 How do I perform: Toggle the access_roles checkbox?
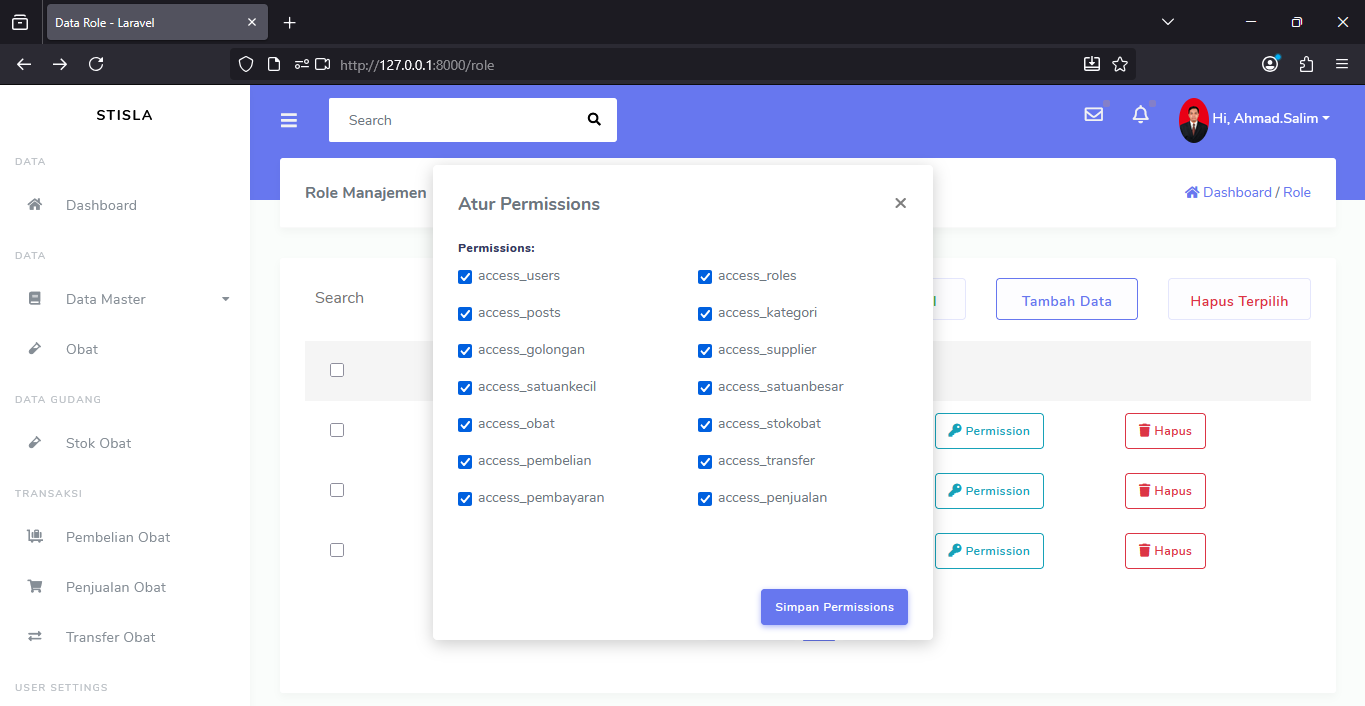tap(705, 277)
